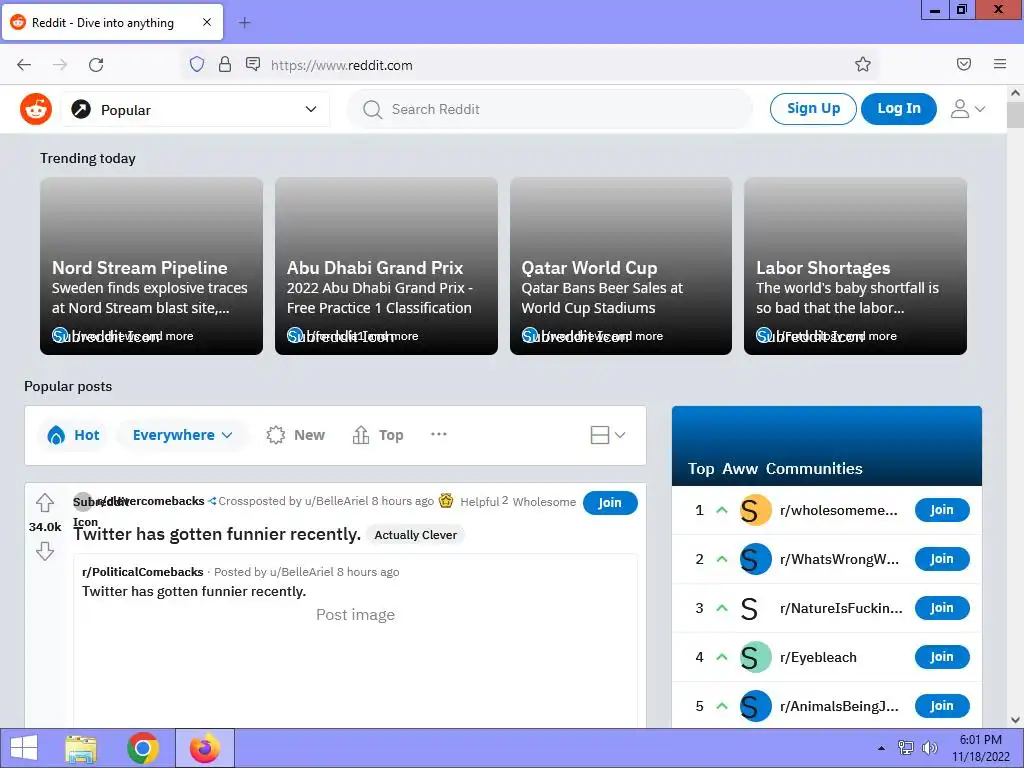Join the r/WhatsWrongW... community
This screenshot has height=768, width=1024.
pos(942,559)
